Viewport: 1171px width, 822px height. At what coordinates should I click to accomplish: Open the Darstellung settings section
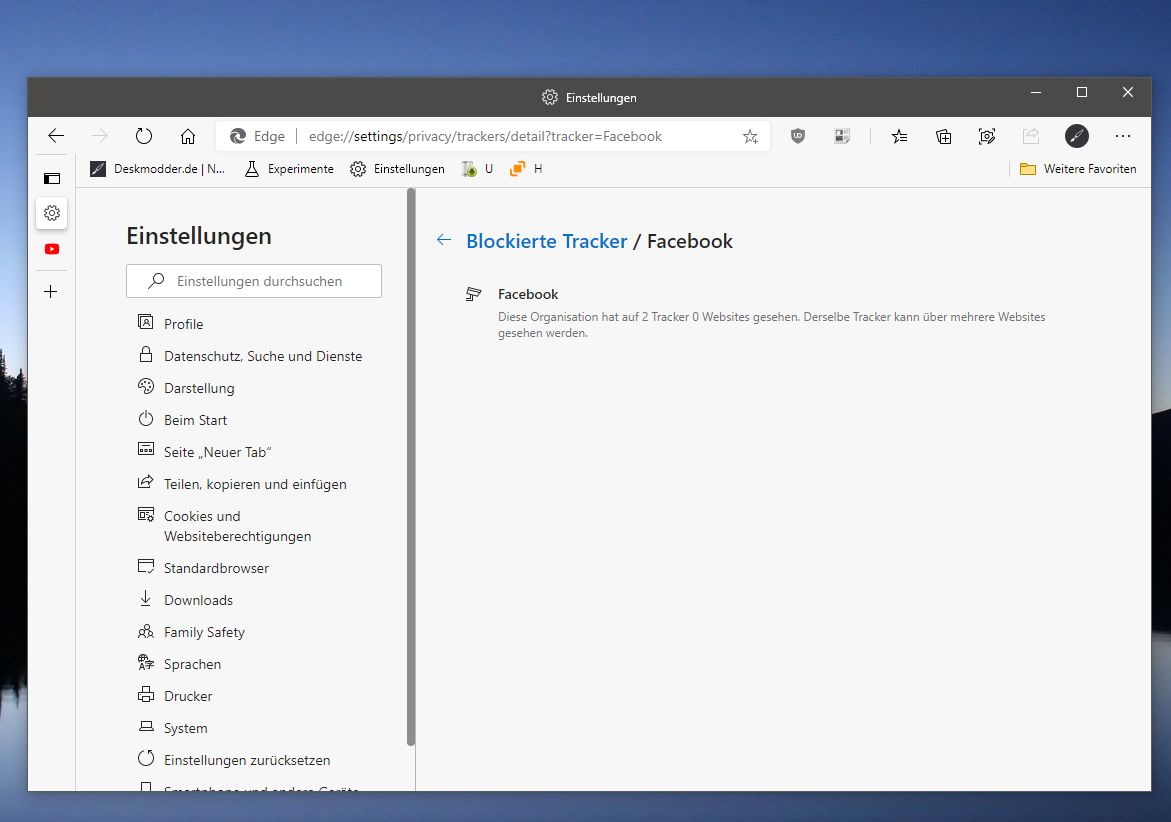click(199, 388)
